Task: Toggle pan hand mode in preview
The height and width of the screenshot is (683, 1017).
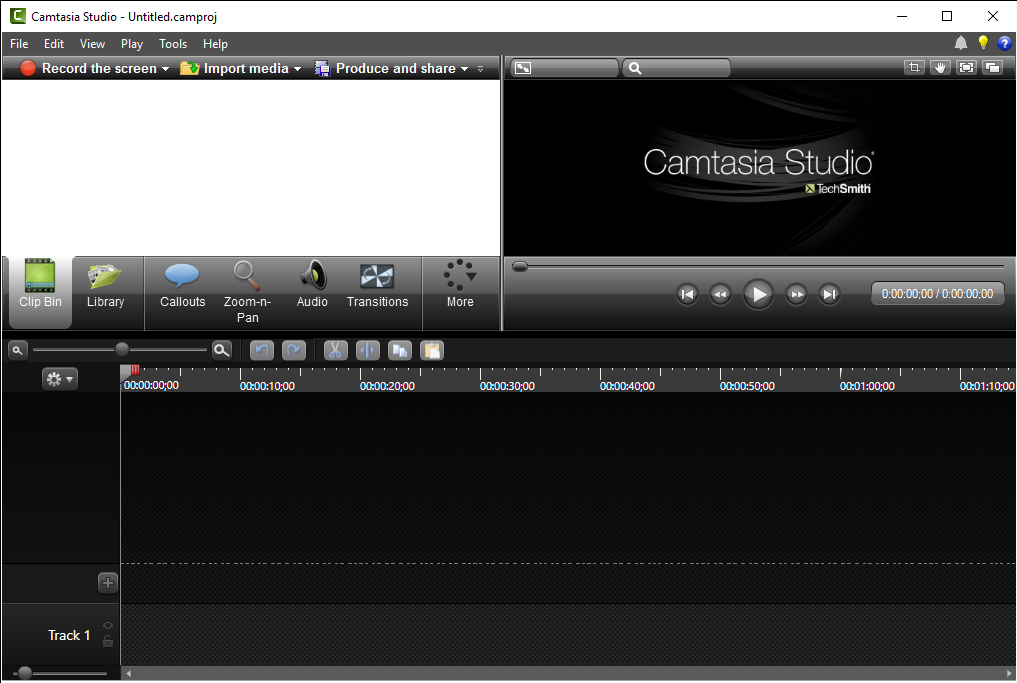Action: coord(940,67)
